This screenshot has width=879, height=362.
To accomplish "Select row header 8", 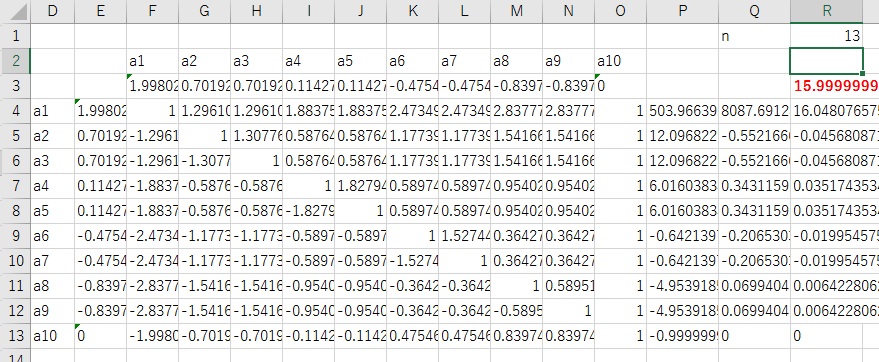I will coord(15,211).
